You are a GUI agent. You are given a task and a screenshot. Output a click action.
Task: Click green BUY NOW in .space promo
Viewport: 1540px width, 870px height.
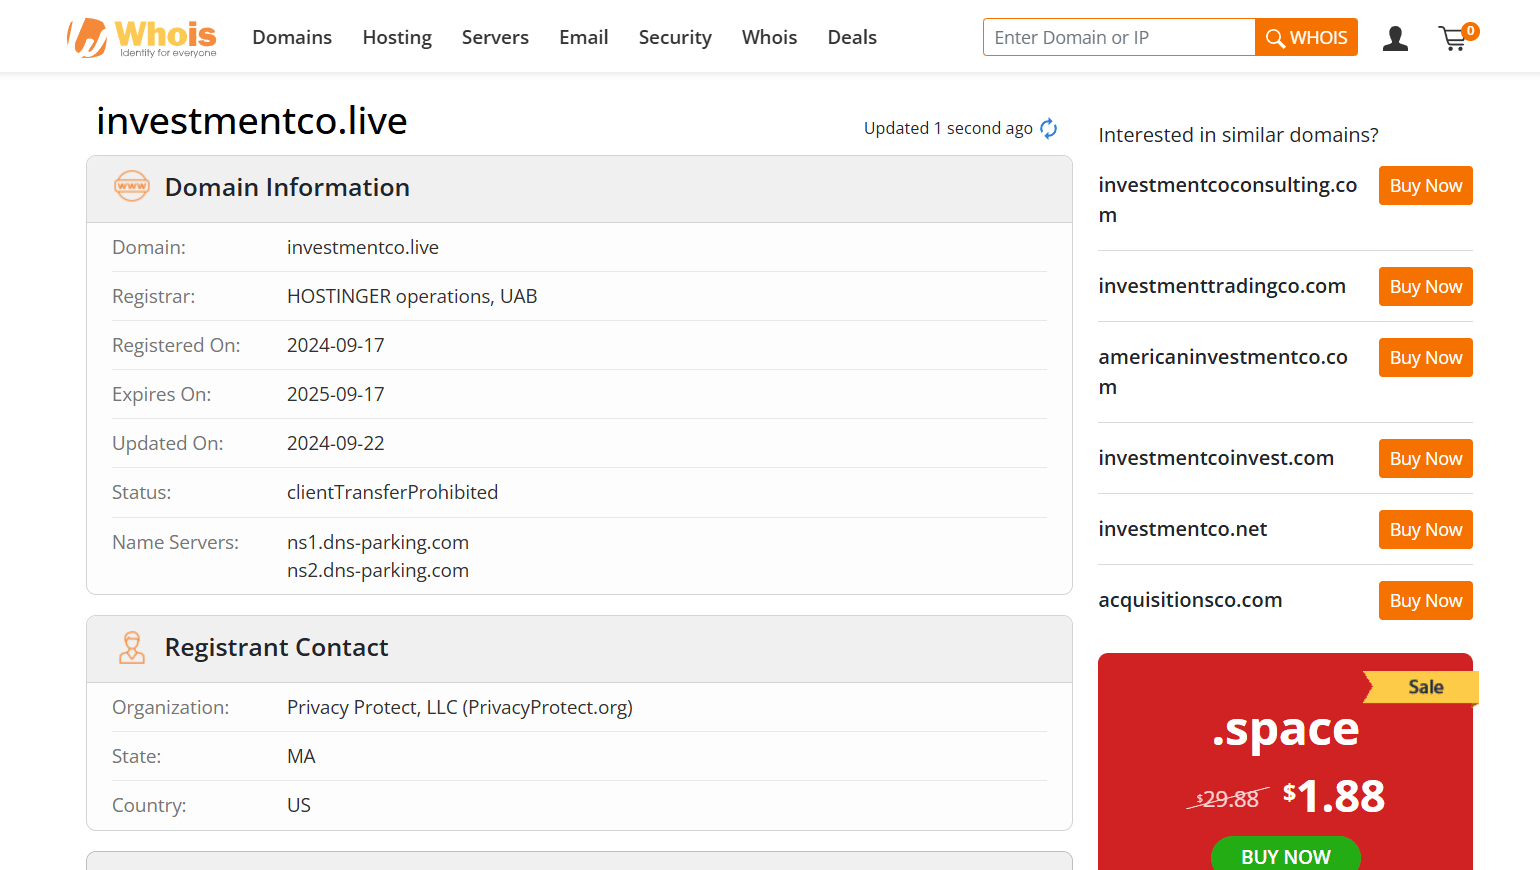[x=1285, y=855]
